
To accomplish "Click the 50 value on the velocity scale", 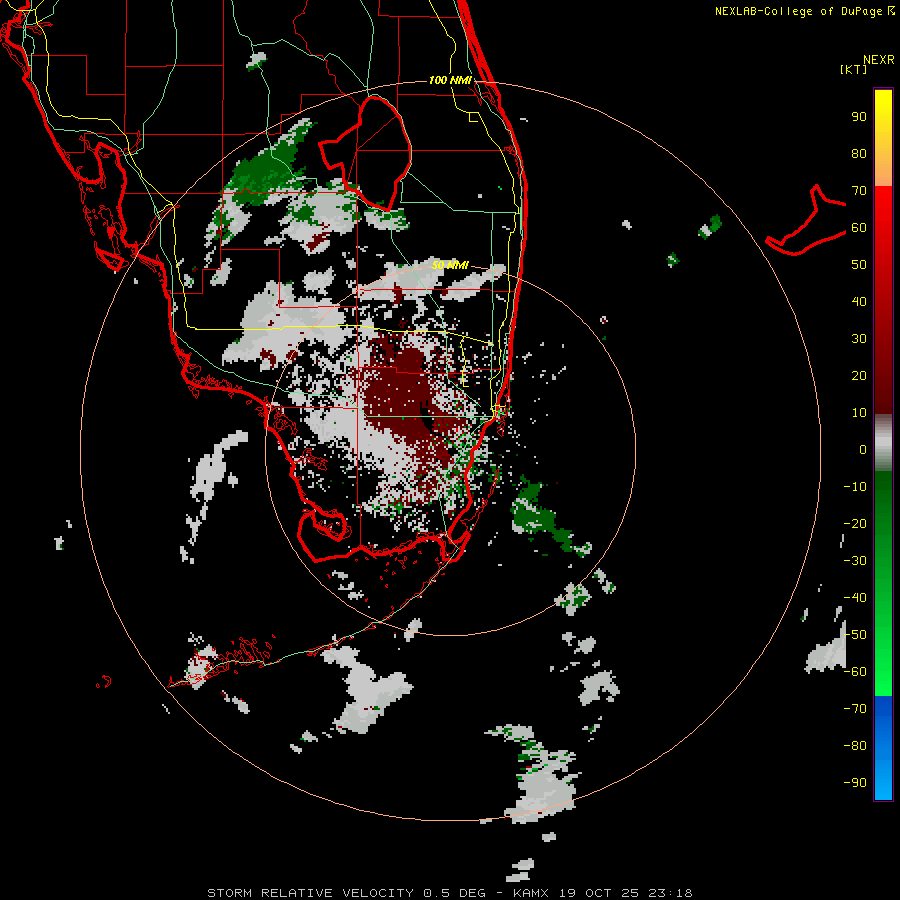I will (x=859, y=265).
